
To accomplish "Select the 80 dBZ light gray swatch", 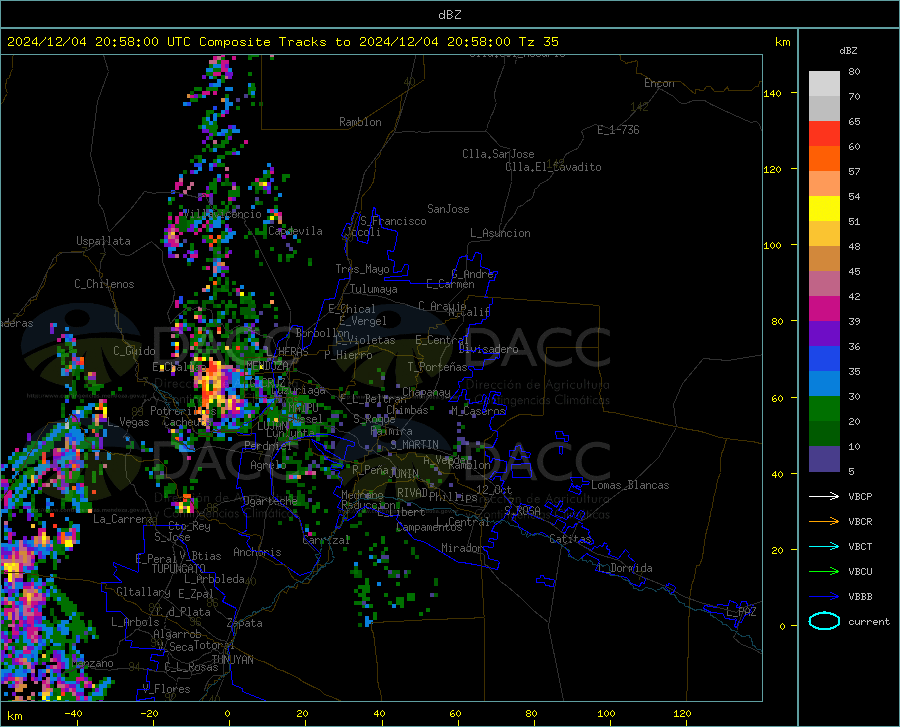I will click(824, 83).
